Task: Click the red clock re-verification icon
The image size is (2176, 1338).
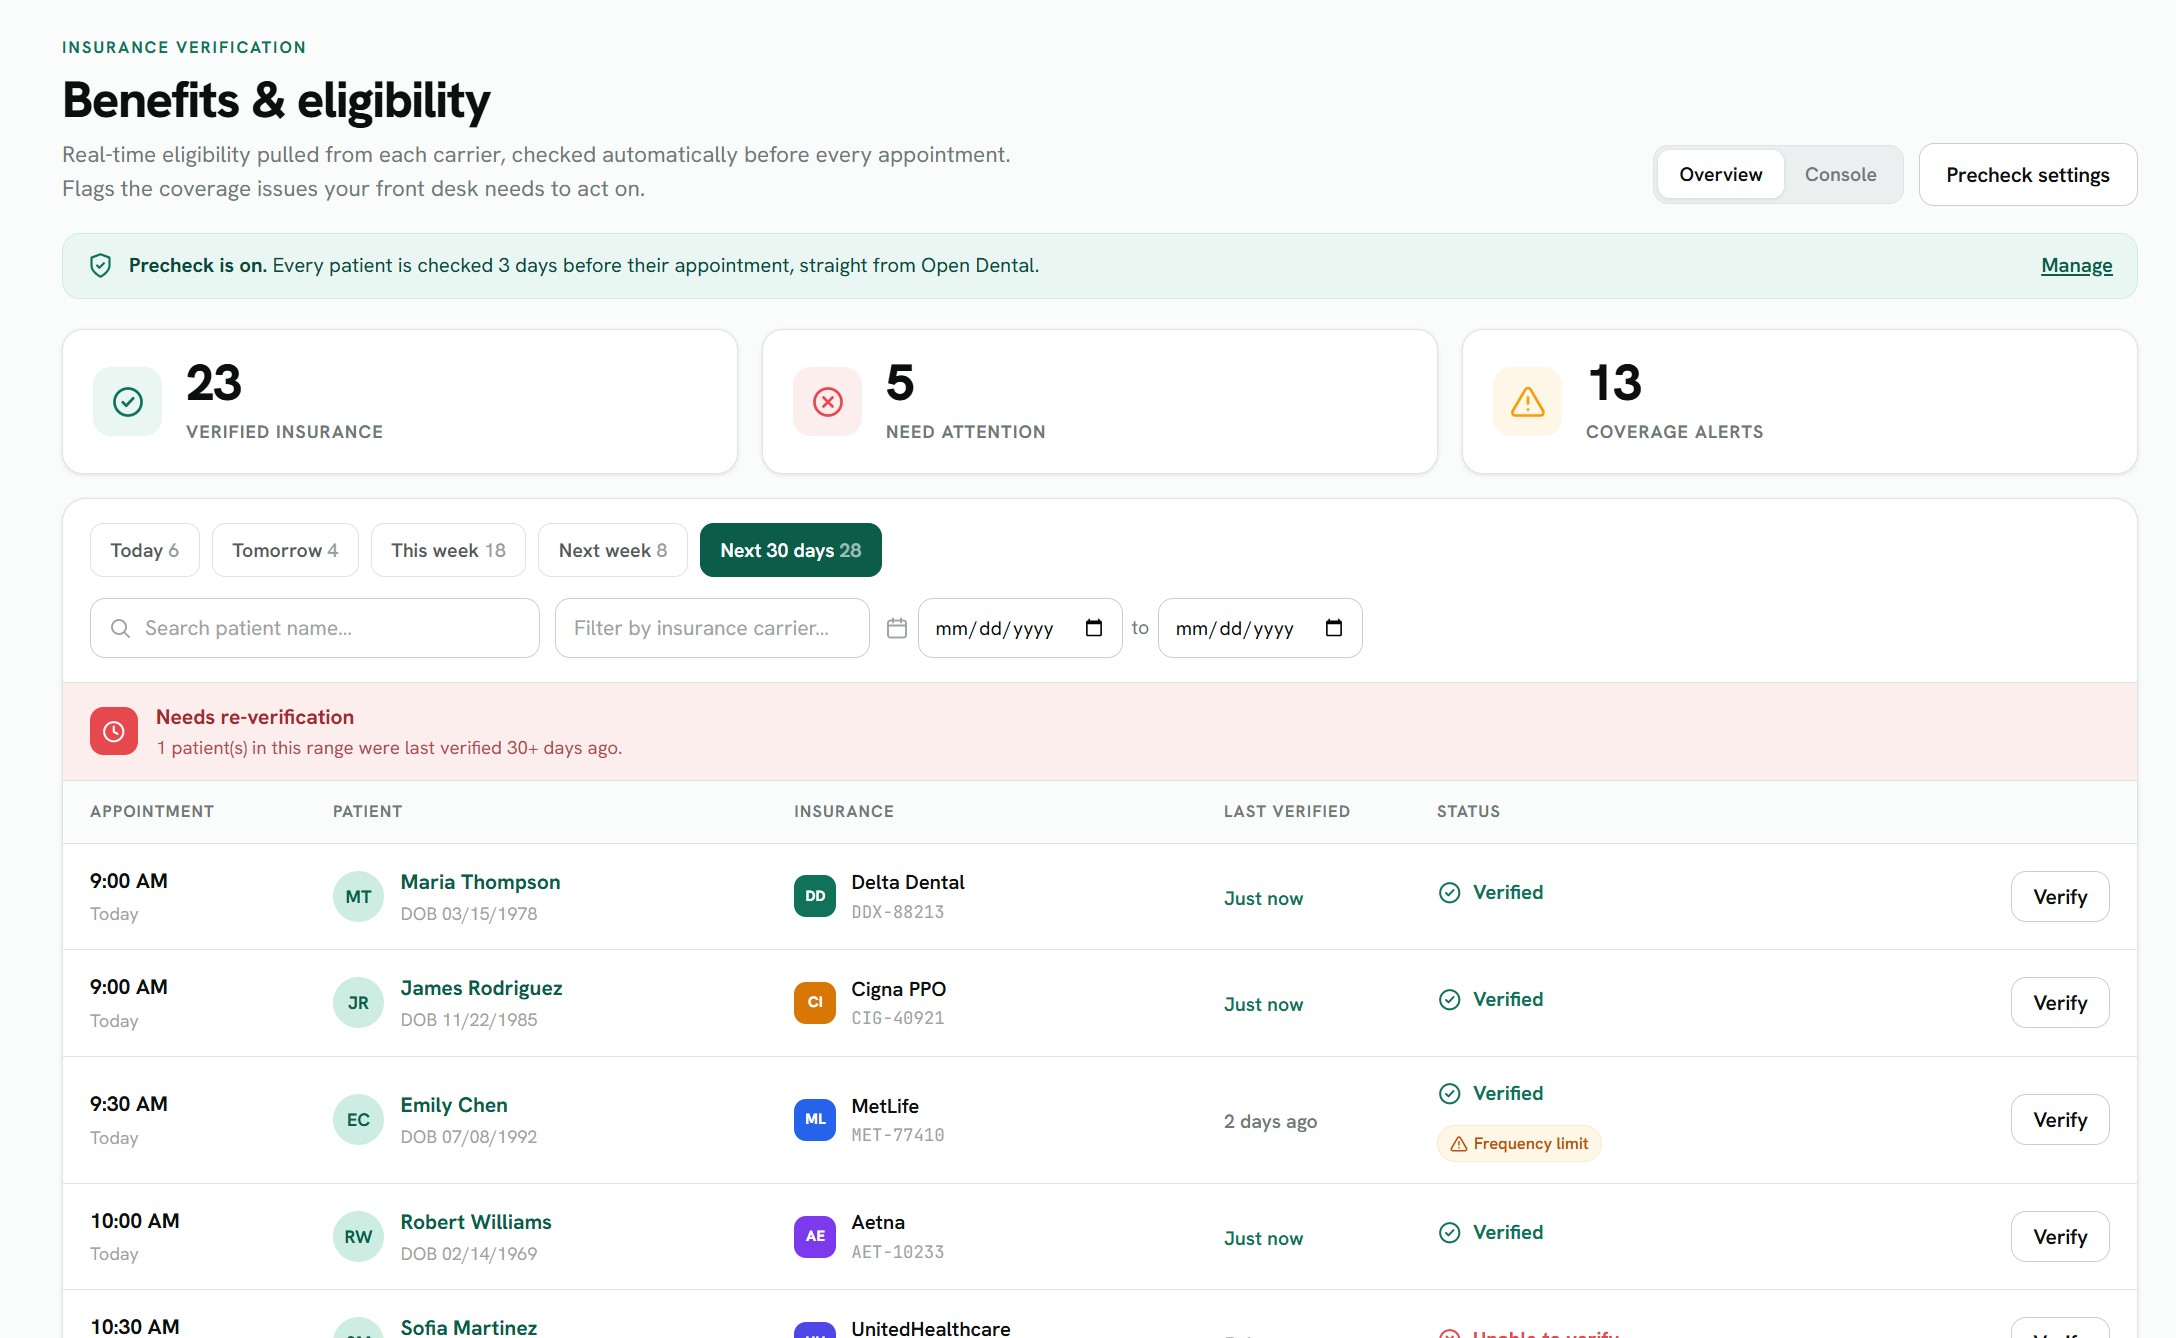Action: (114, 731)
